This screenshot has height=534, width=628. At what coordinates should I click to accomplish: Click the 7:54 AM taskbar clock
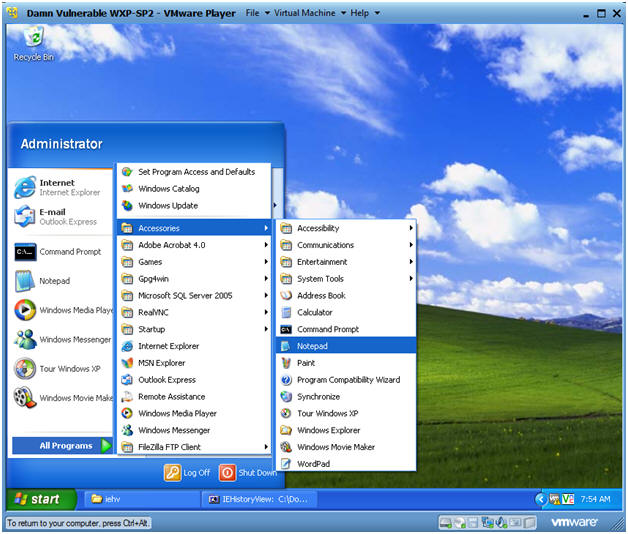595,499
